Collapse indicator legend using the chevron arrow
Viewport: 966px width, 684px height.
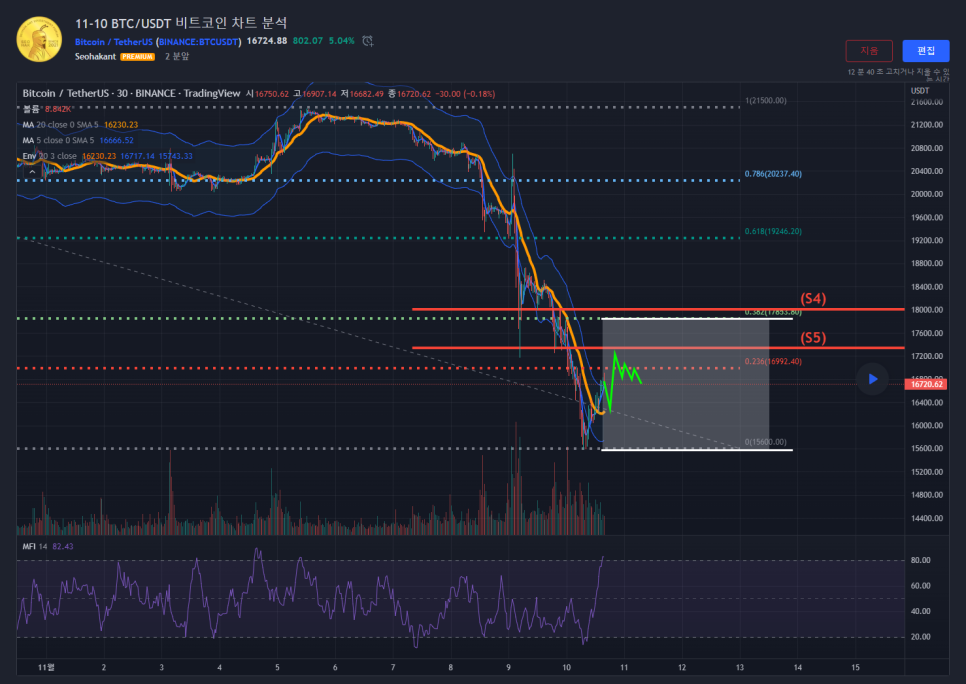pos(32,172)
